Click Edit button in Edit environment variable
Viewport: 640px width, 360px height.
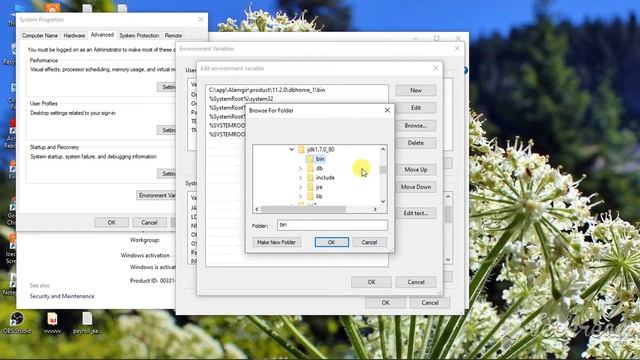point(416,108)
